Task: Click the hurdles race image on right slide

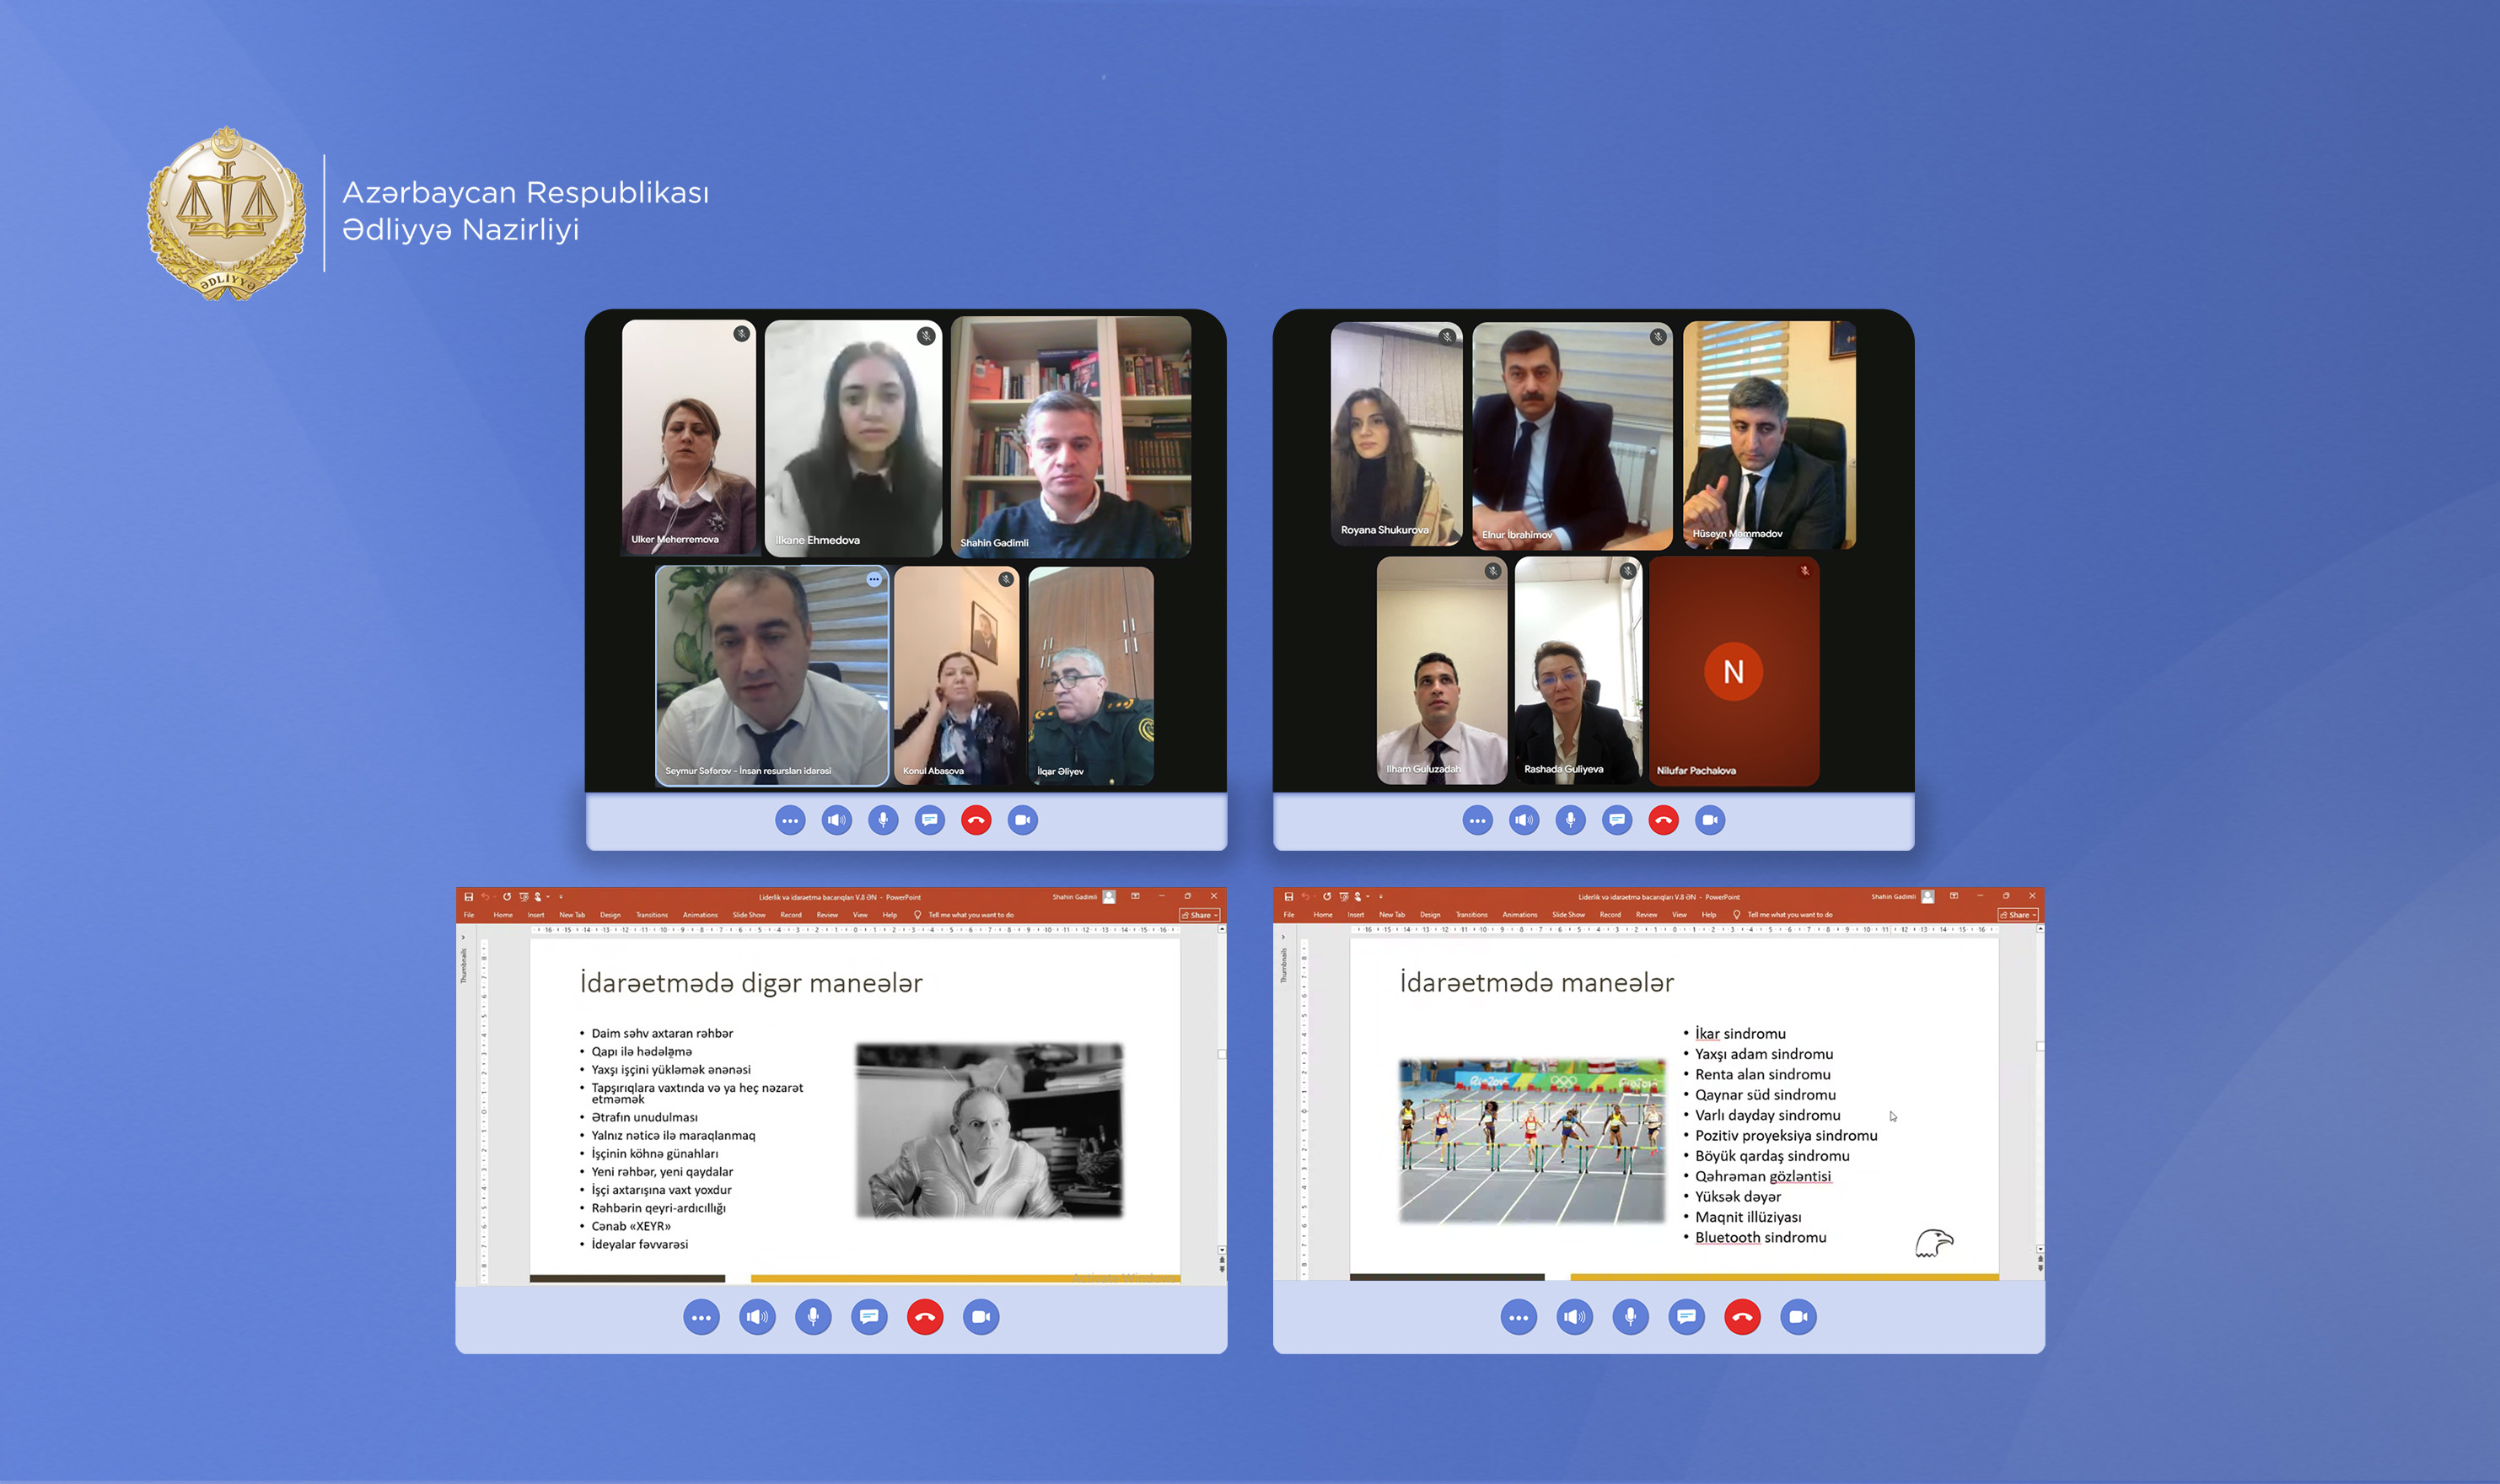Action: [x=1531, y=1140]
